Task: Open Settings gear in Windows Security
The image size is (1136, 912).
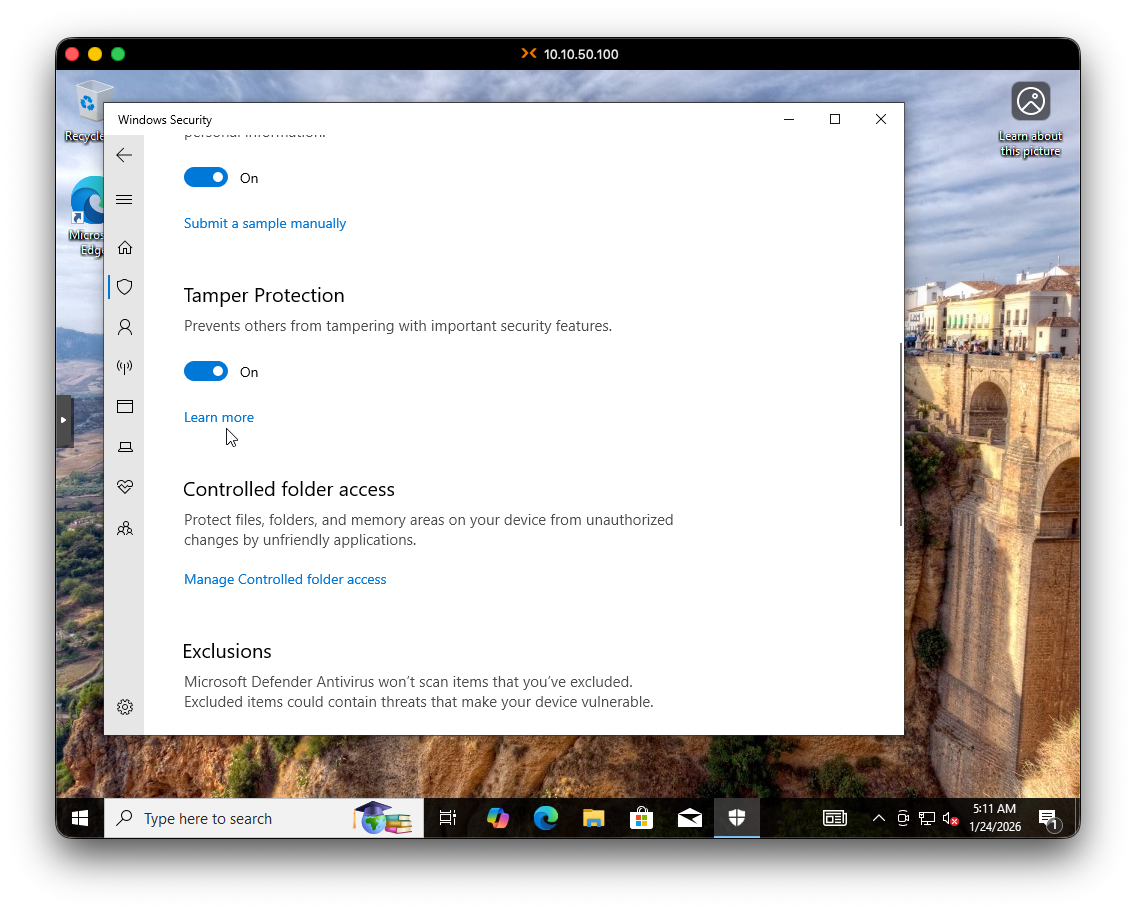Action: tap(124, 707)
